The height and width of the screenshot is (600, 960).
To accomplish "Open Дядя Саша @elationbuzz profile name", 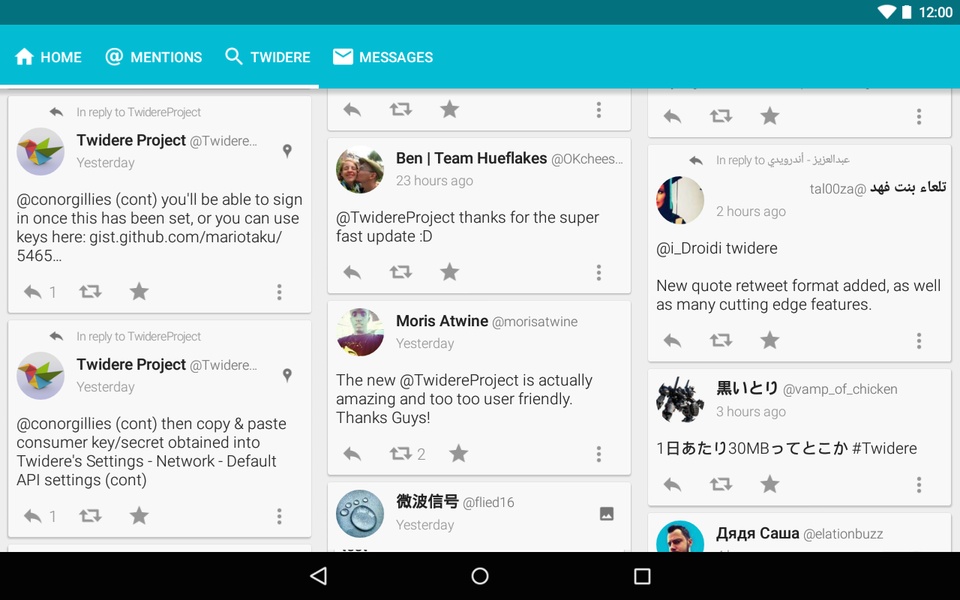I will [x=800, y=533].
